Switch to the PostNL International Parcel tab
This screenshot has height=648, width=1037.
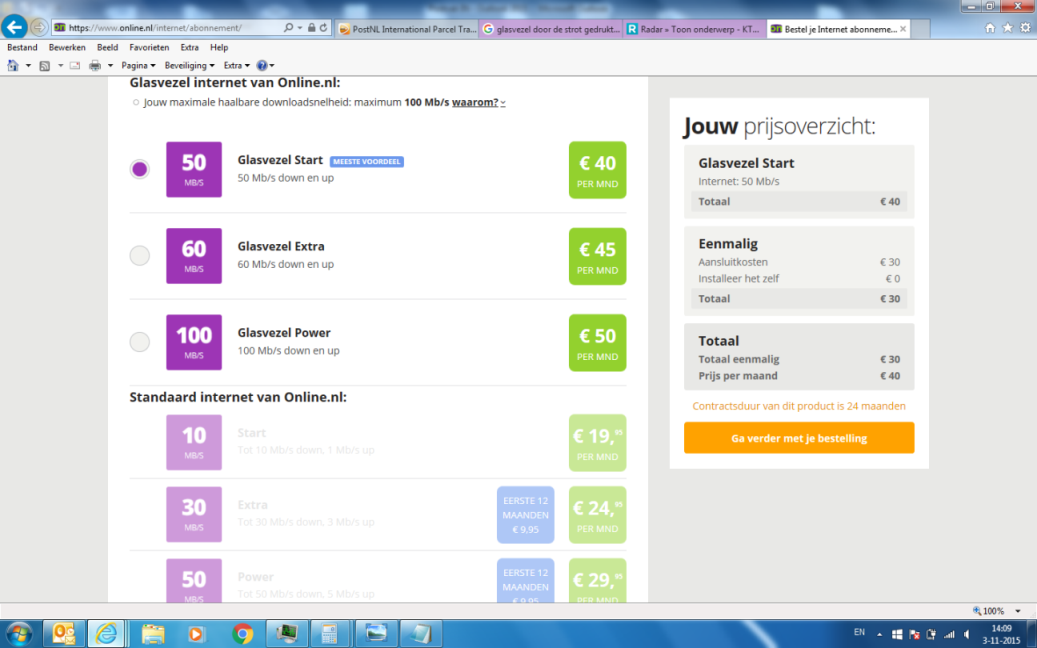406,29
